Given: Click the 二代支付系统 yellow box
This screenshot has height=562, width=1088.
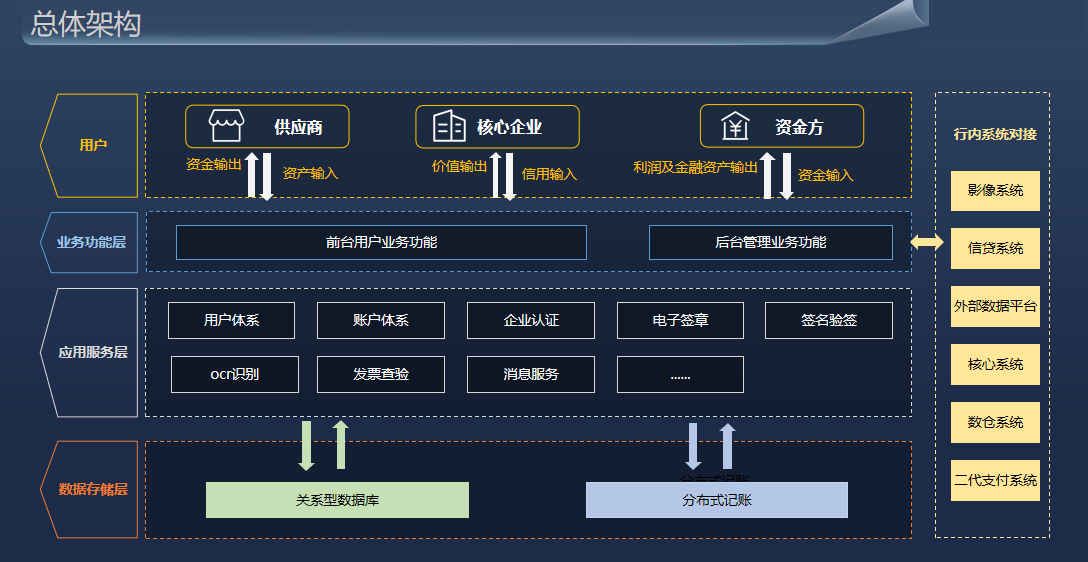Looking at the screenshot, I should click(x=995, y=480).
